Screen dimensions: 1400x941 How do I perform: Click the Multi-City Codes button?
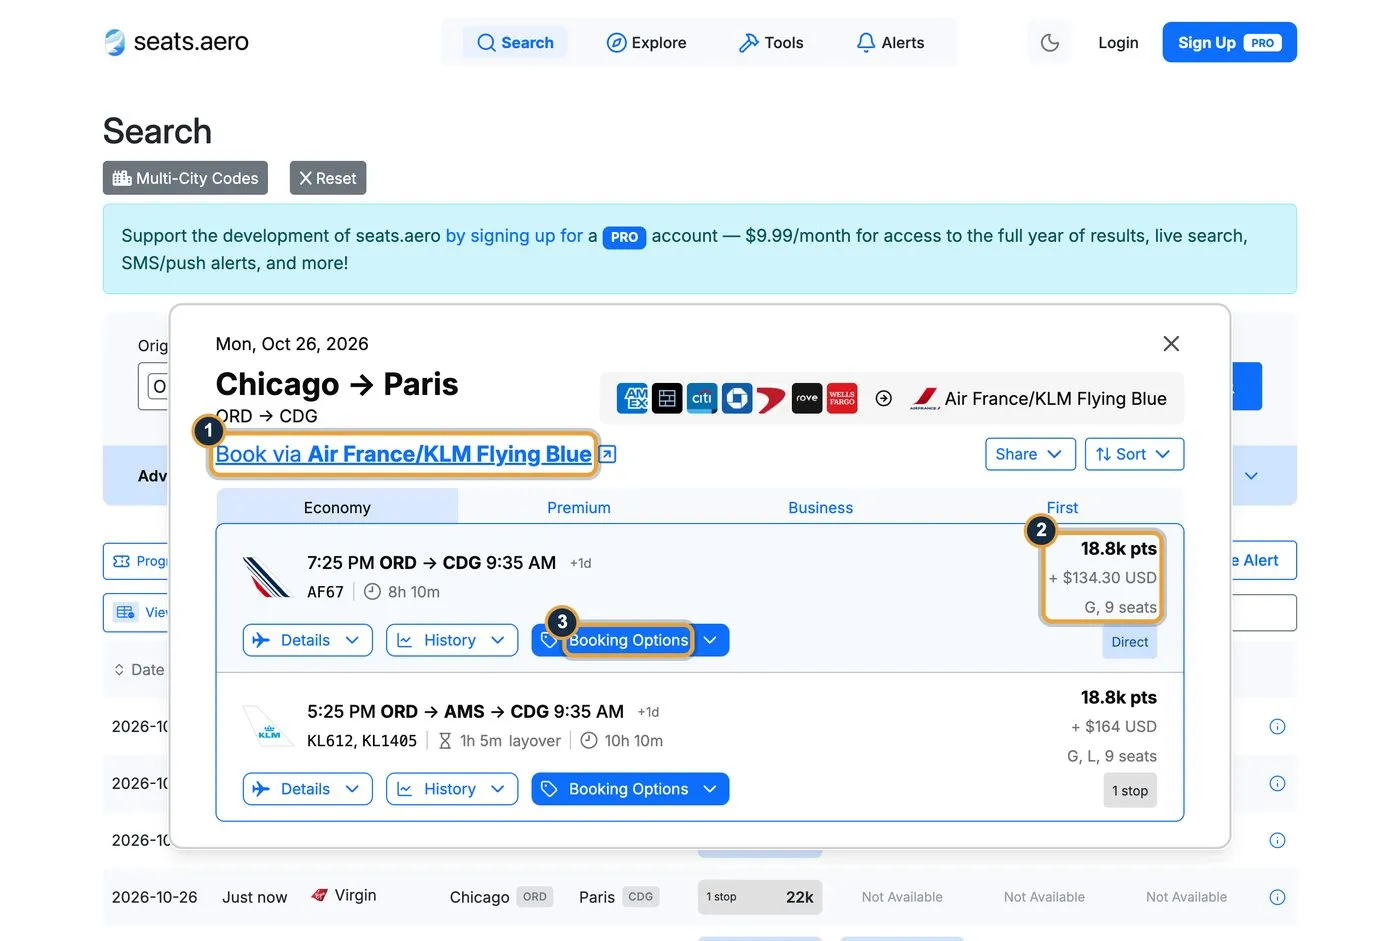coord(185,178)
